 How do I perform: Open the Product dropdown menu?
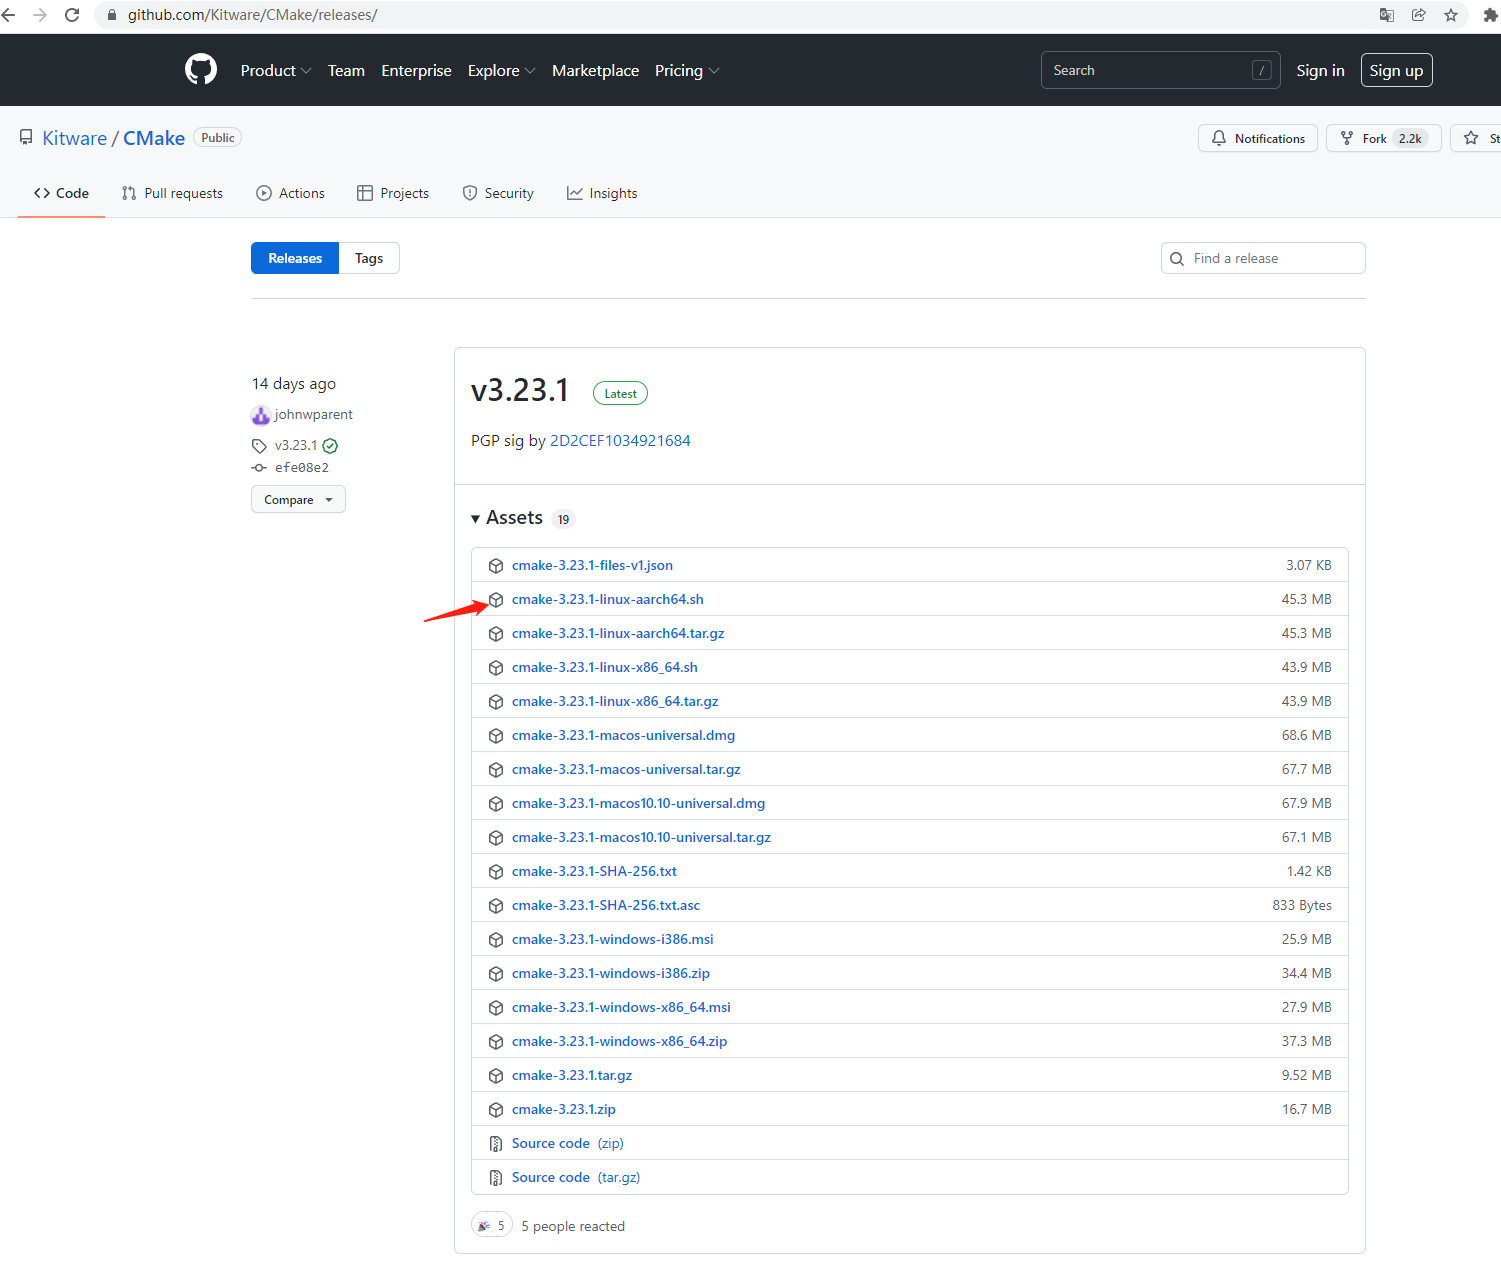click(x=276, y=71)
